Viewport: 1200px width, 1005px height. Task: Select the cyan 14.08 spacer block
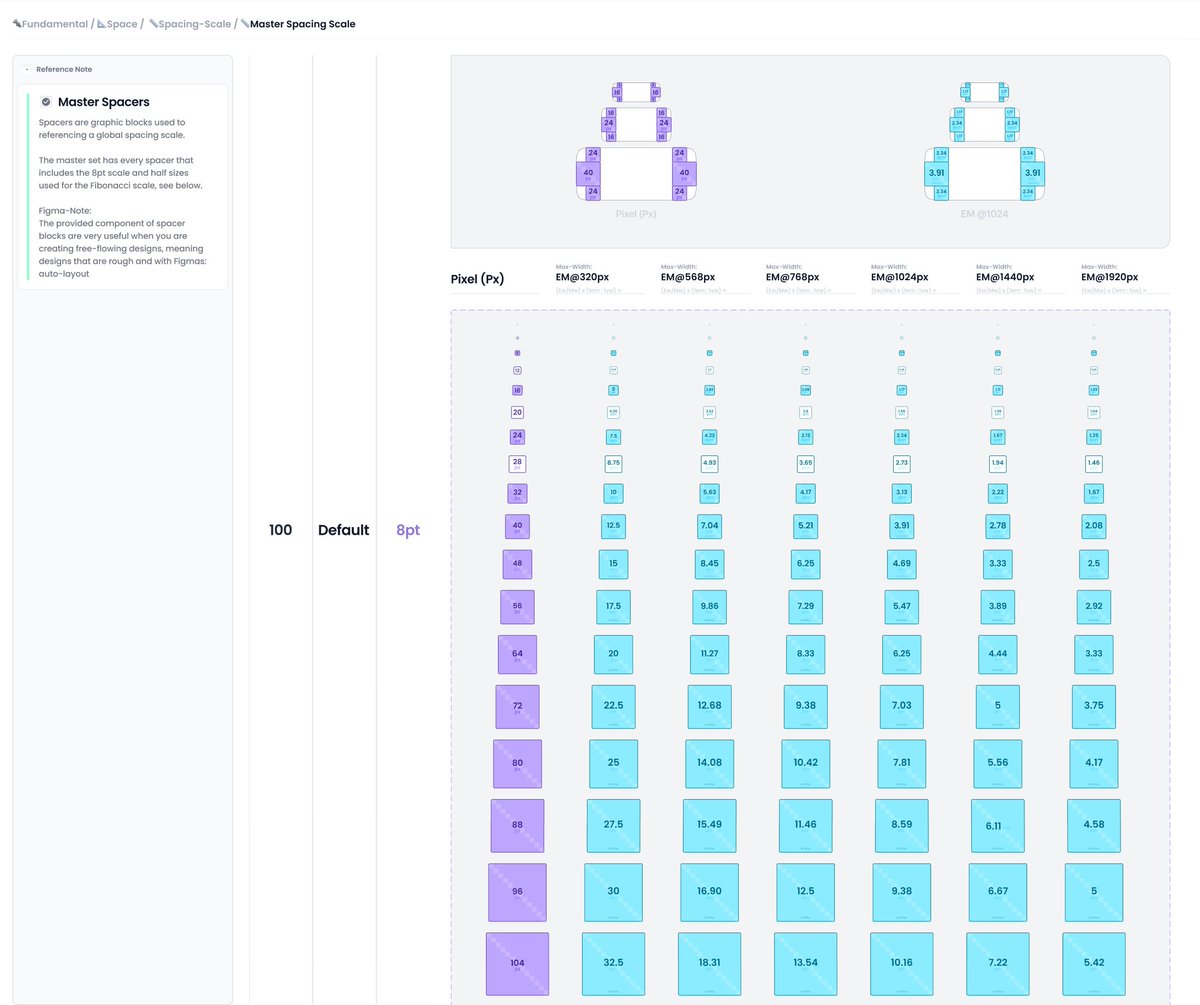click(709, 763)
